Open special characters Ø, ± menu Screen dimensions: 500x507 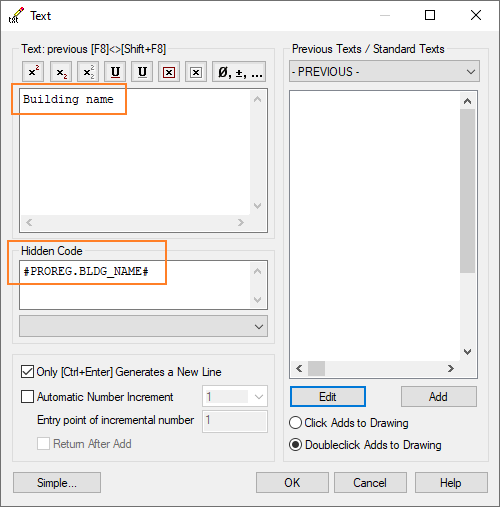click(x=239, y=72)
